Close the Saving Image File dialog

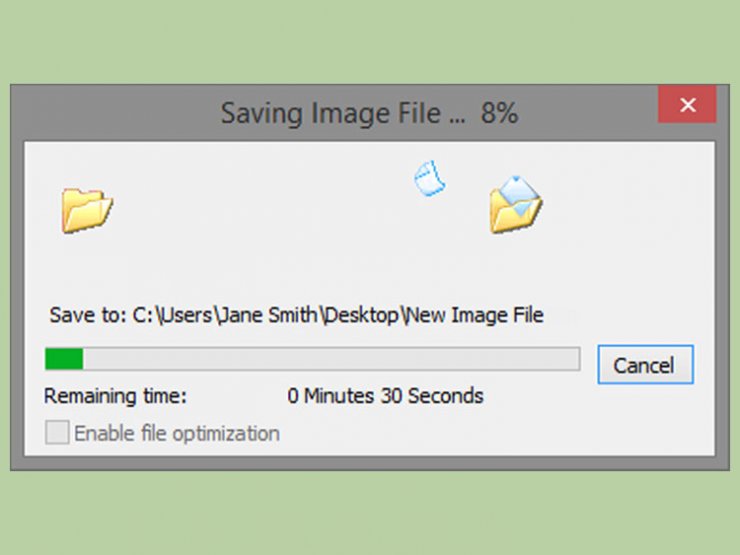point(688,104)
